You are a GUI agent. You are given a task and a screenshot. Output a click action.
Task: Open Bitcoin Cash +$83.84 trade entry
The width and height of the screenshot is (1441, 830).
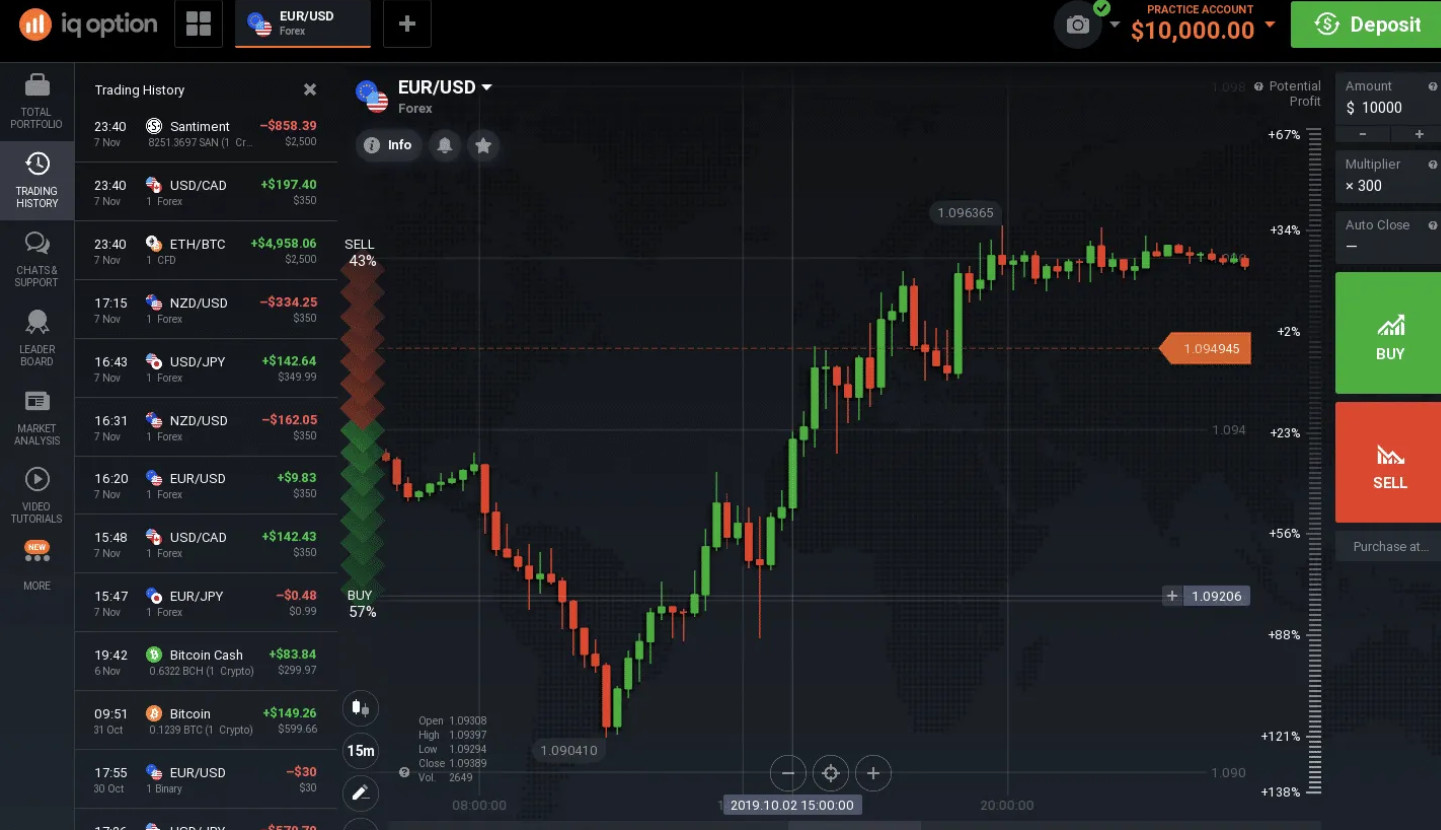point(206,662)
